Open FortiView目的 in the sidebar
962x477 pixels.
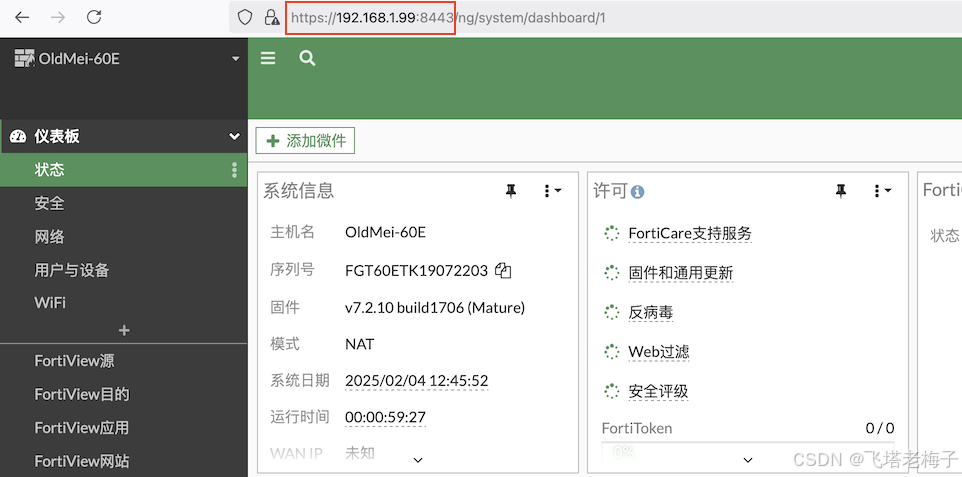(82, 394)
